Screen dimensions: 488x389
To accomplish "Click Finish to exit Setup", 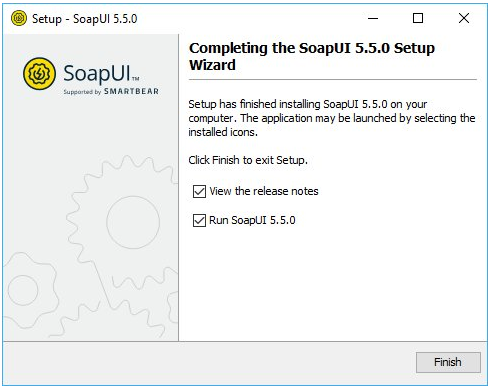I will [448, 362].
